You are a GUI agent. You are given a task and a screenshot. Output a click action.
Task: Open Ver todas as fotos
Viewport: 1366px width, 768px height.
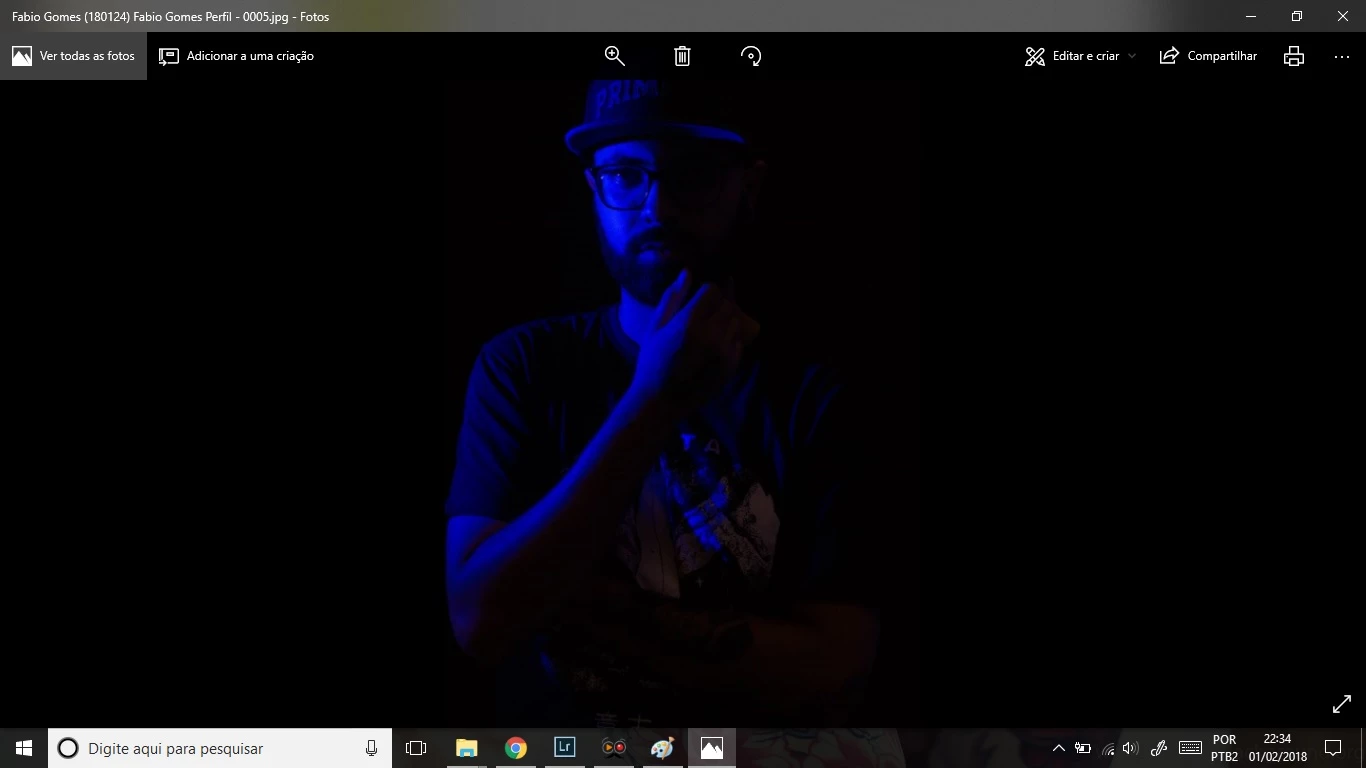coord(73,56)
